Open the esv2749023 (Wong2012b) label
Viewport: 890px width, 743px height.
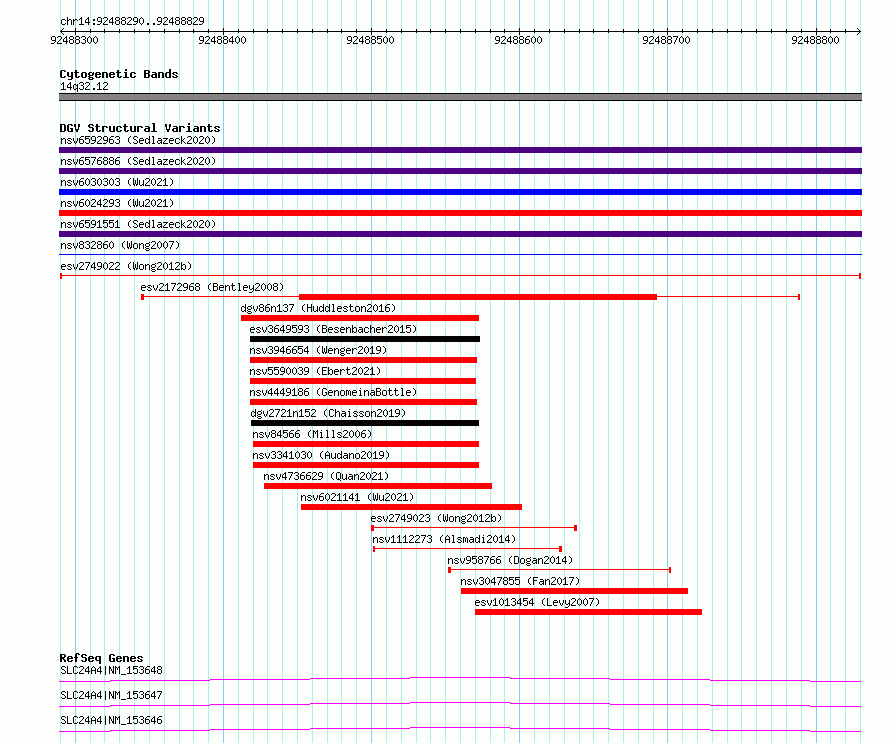coord(436,518)
